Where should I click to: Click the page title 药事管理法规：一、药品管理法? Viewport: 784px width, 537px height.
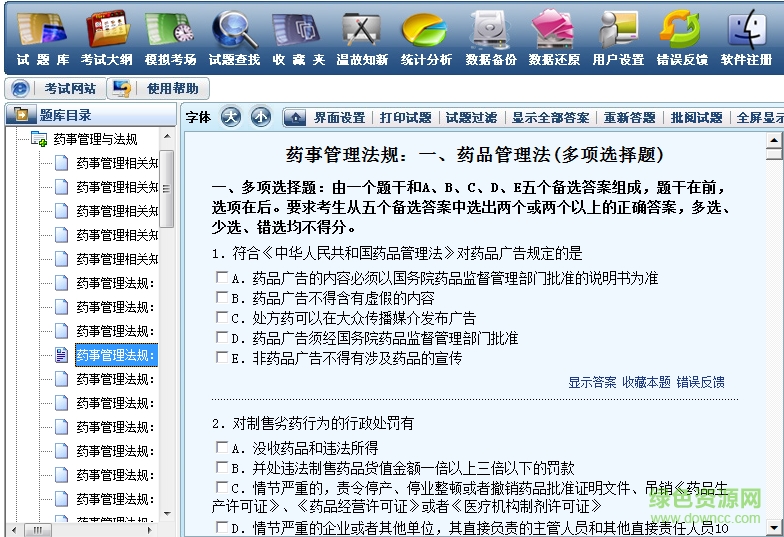click(474, 154)
